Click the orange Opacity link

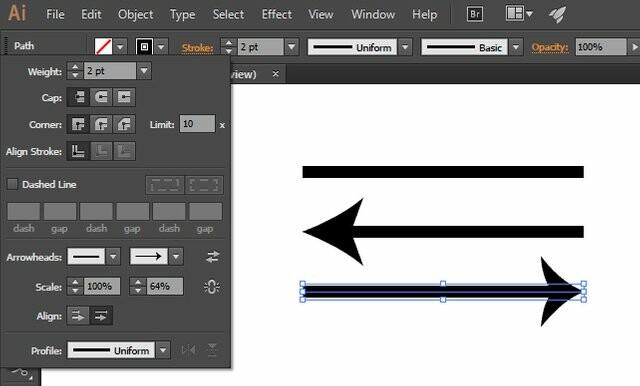(550, 47)
